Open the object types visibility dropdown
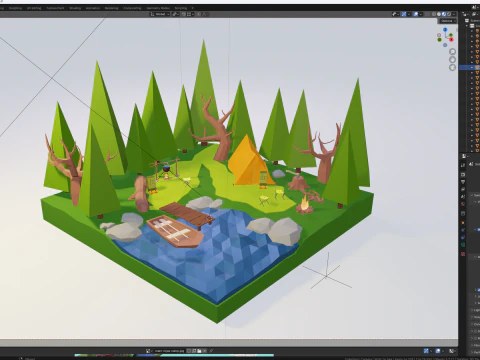 click(396, 14)
